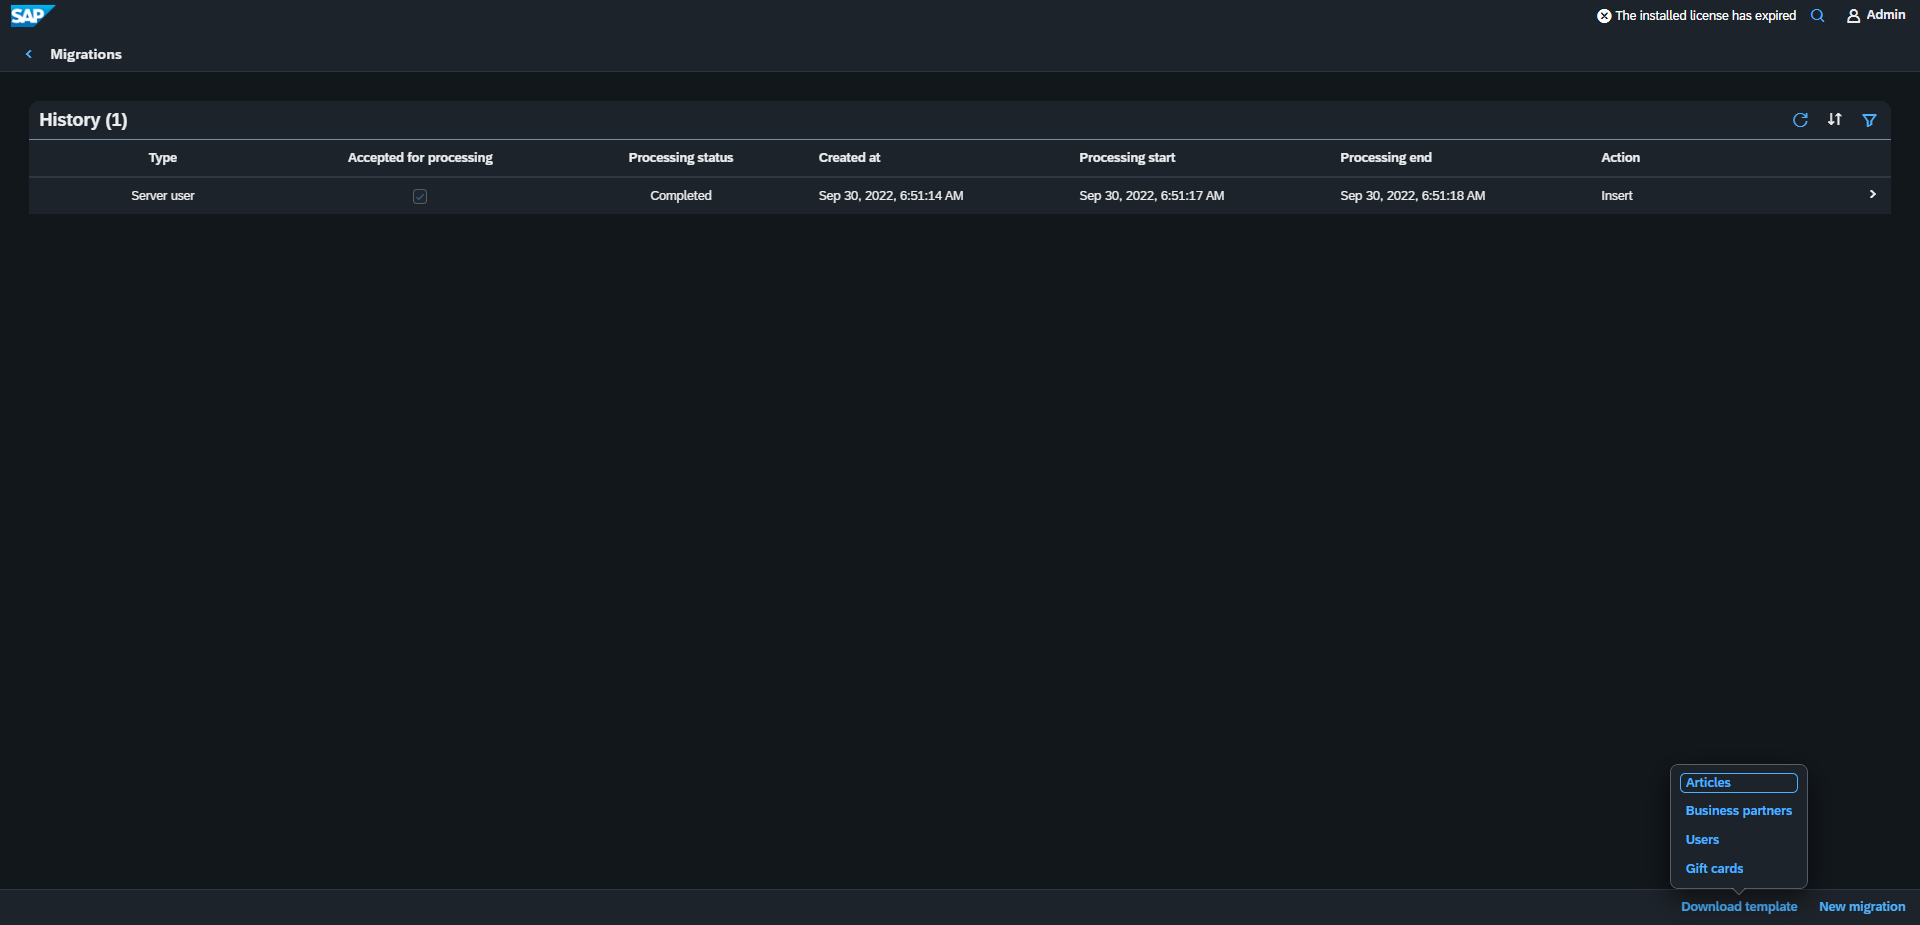The height and width of the screenshot is (925, 1920).
Task: Choose Business partners template option
Action: pyautogui.click(x=1738, y=811)
